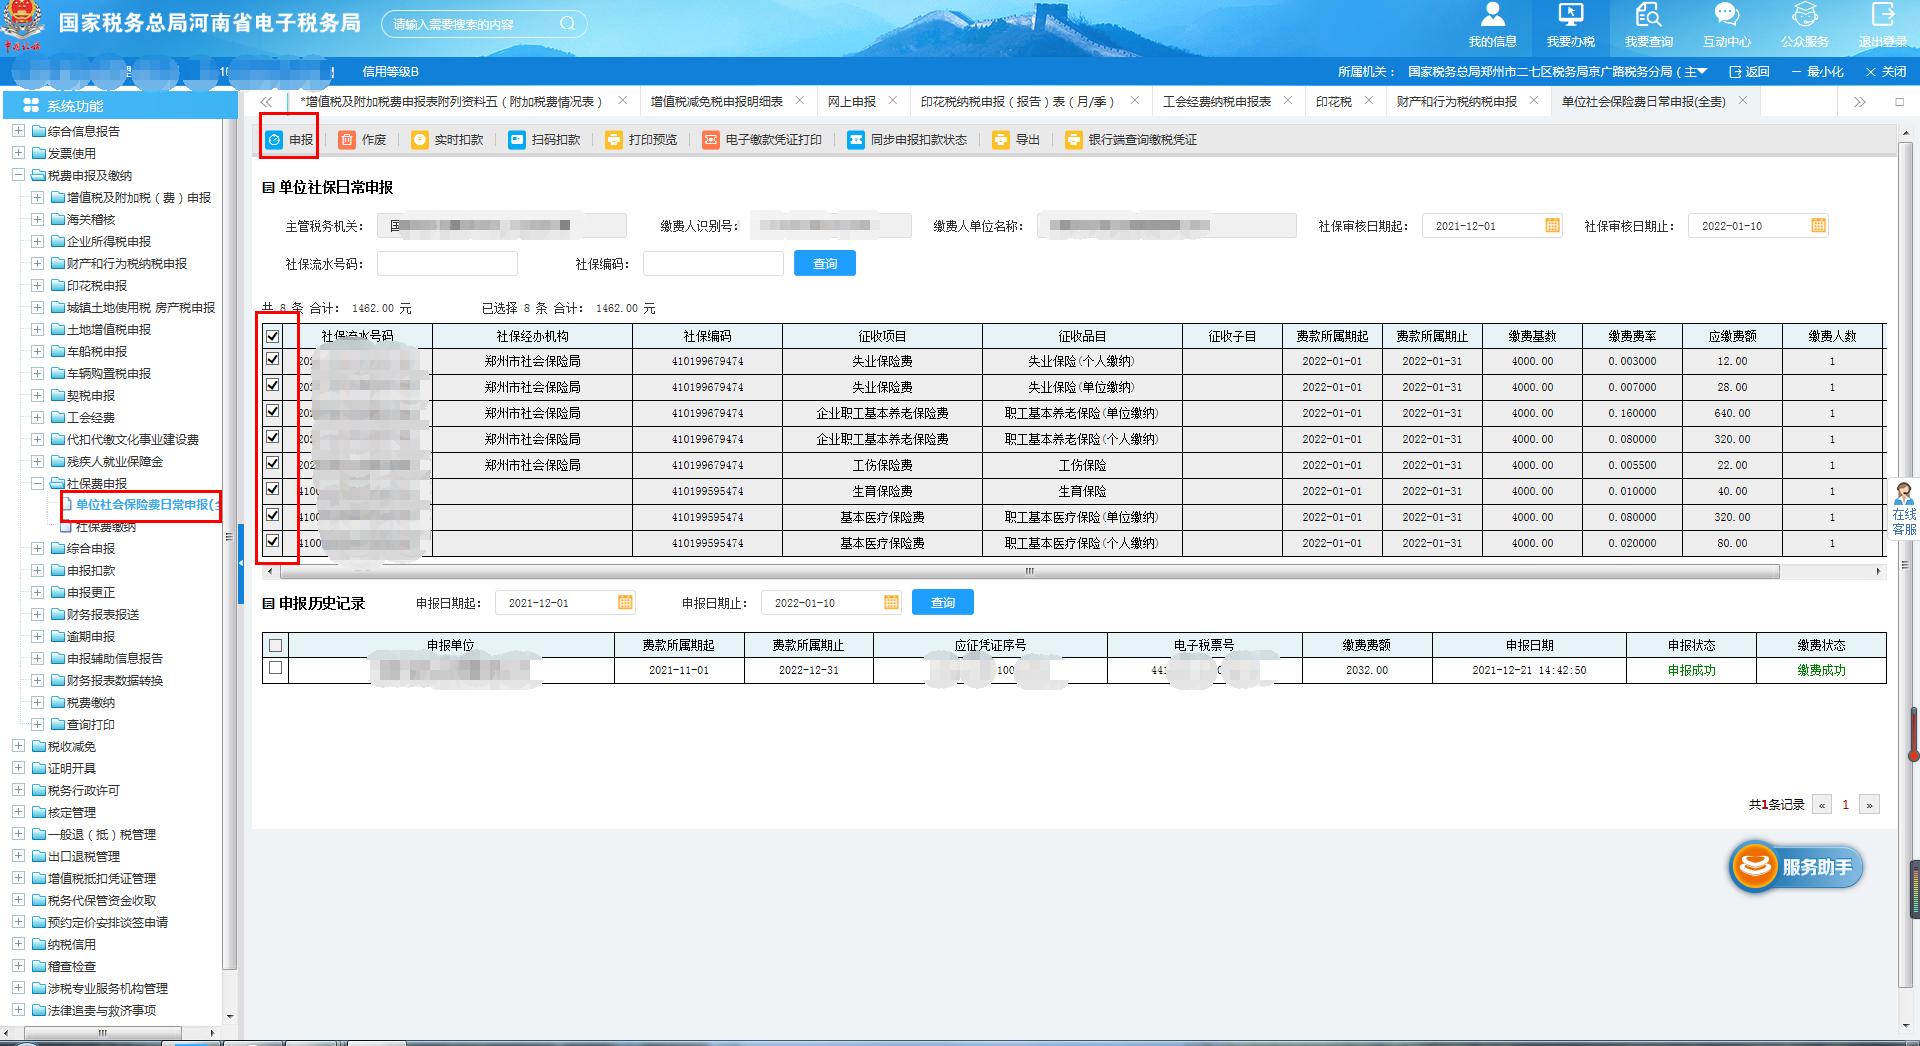Switch to the 印花税 tab

[1333, 101]
